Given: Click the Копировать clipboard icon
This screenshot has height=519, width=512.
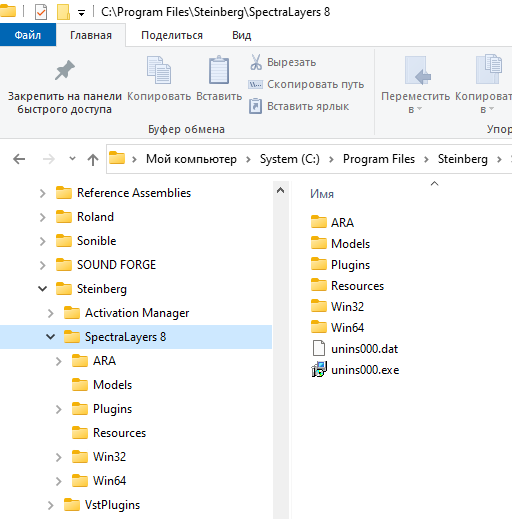Looking at the screenshot, I should tap(159, 70).
